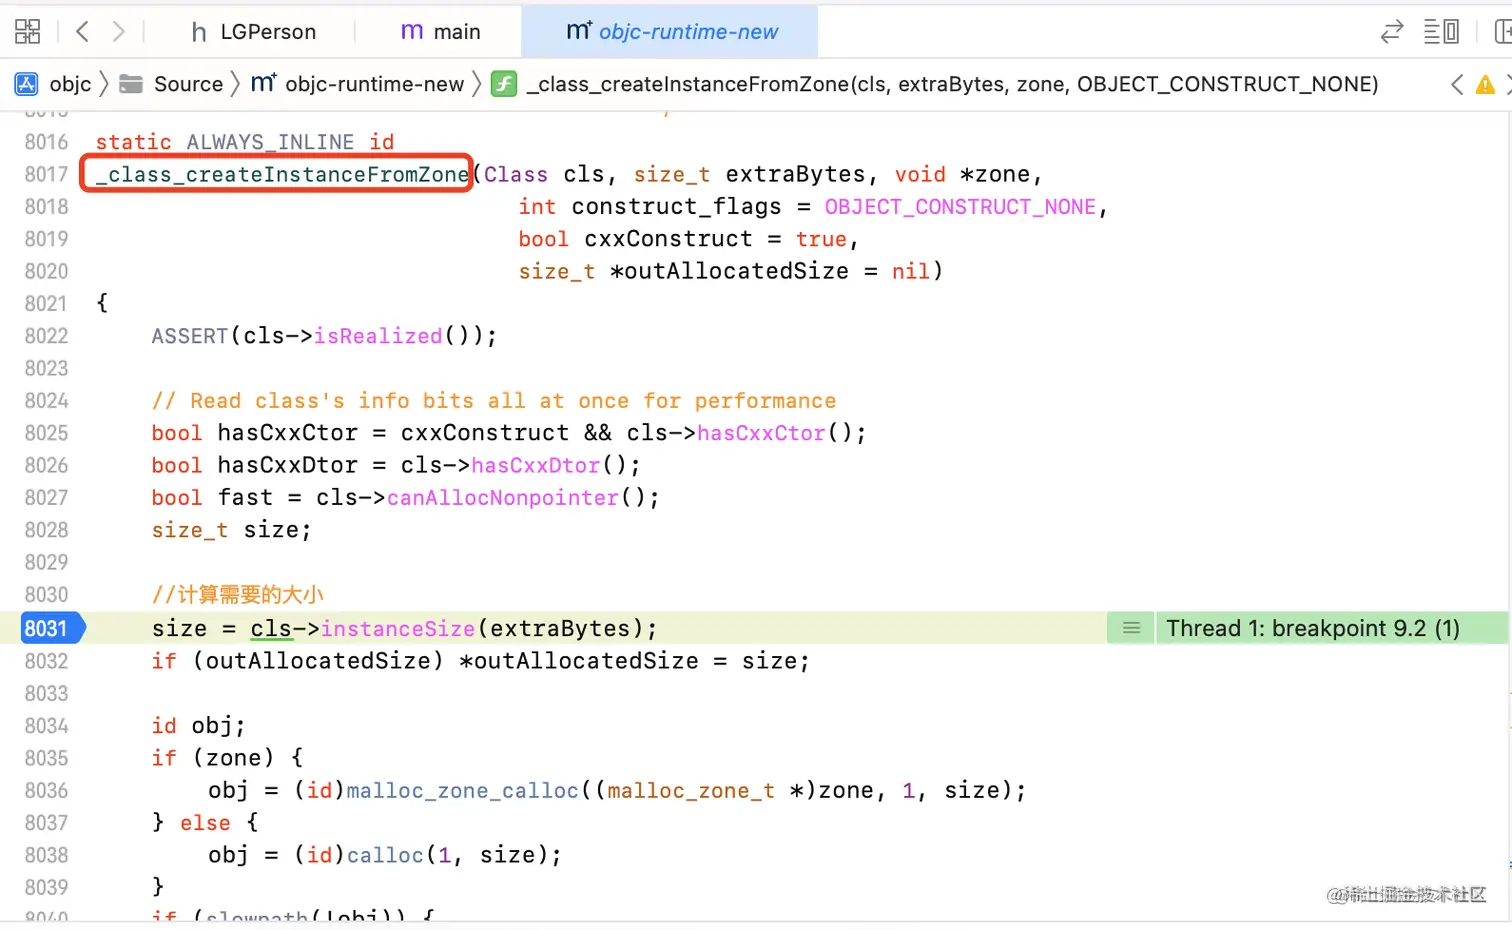Toggle the breakpoint on line 8031
This screenshot has height=930, width=1512.
click(x=52, y=628)
